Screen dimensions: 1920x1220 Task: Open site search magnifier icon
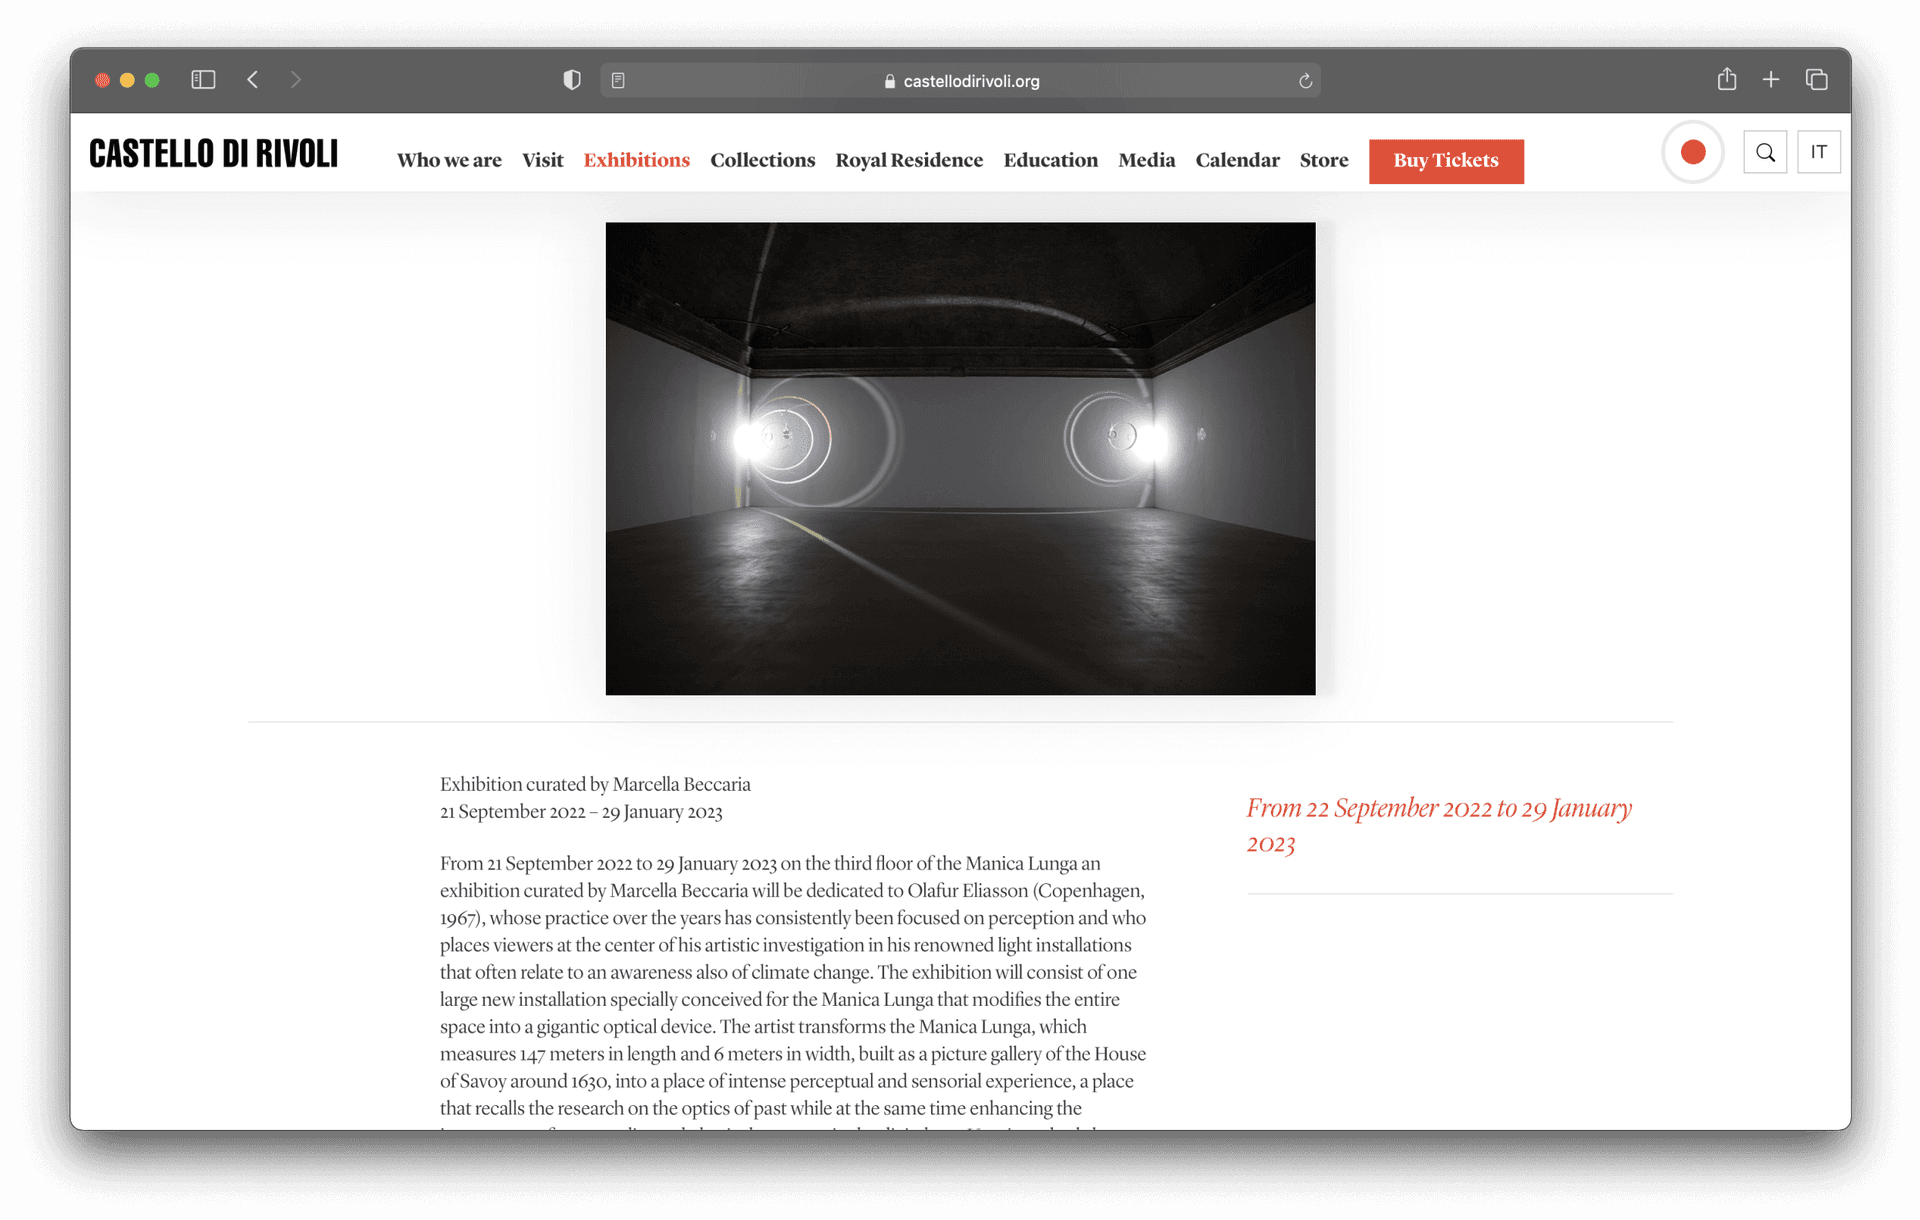pyautogui.click(x=1765, y=153)
